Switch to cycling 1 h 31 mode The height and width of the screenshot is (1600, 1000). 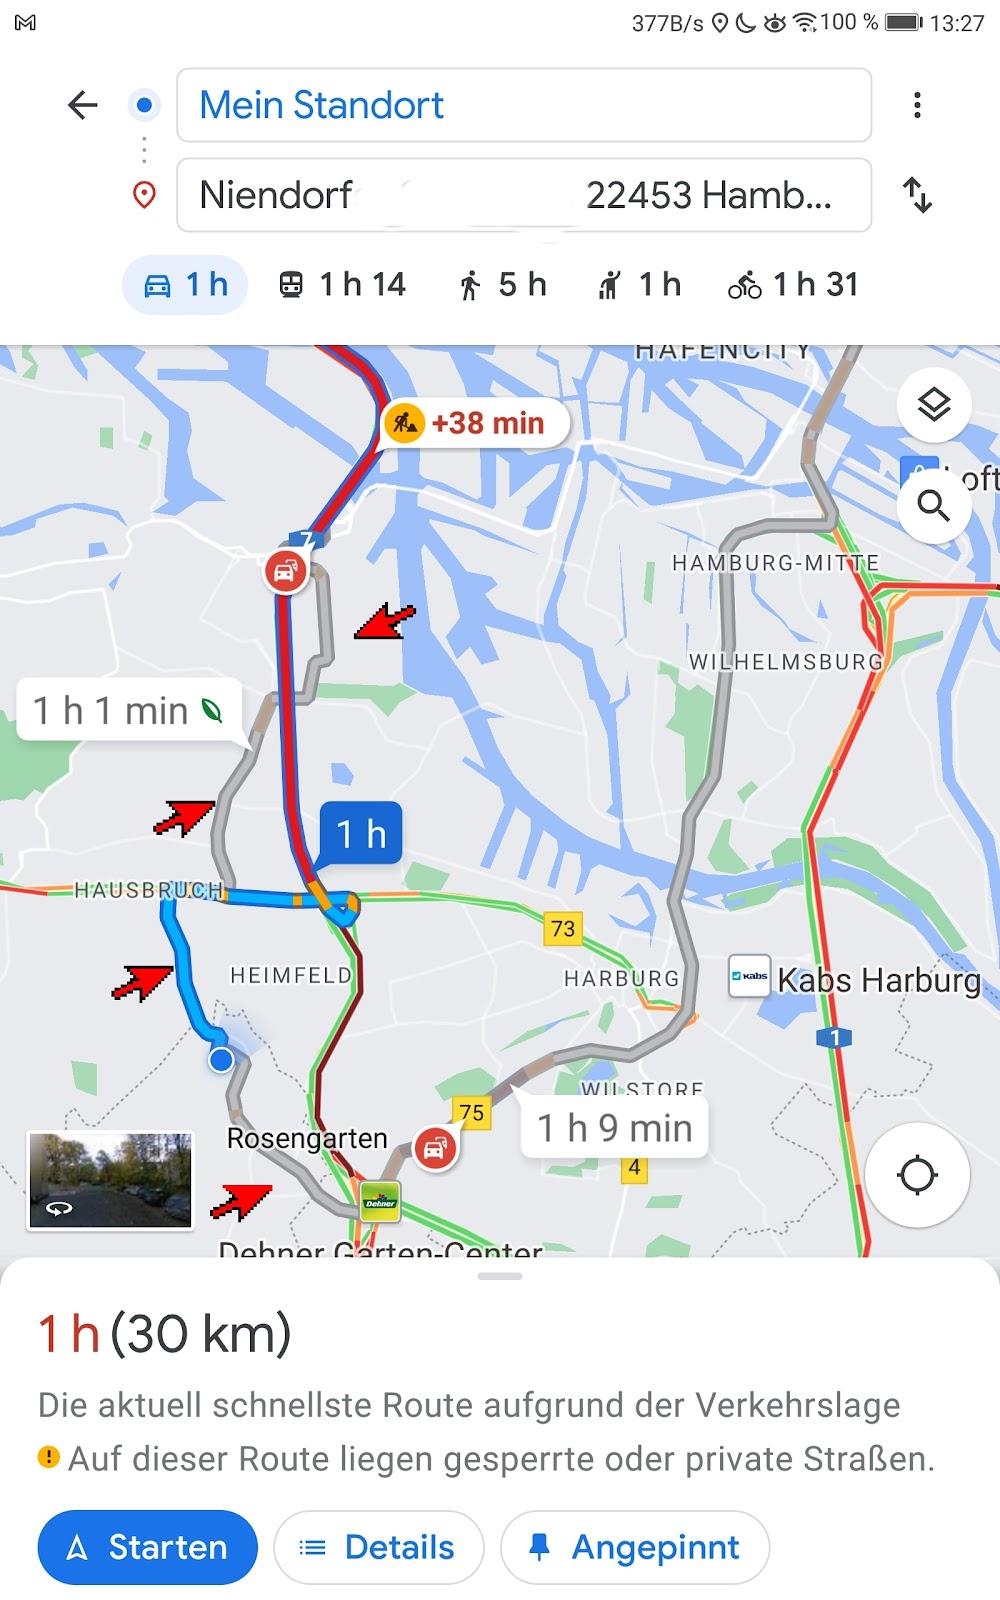pyautogui.click(x=794, y=285)
